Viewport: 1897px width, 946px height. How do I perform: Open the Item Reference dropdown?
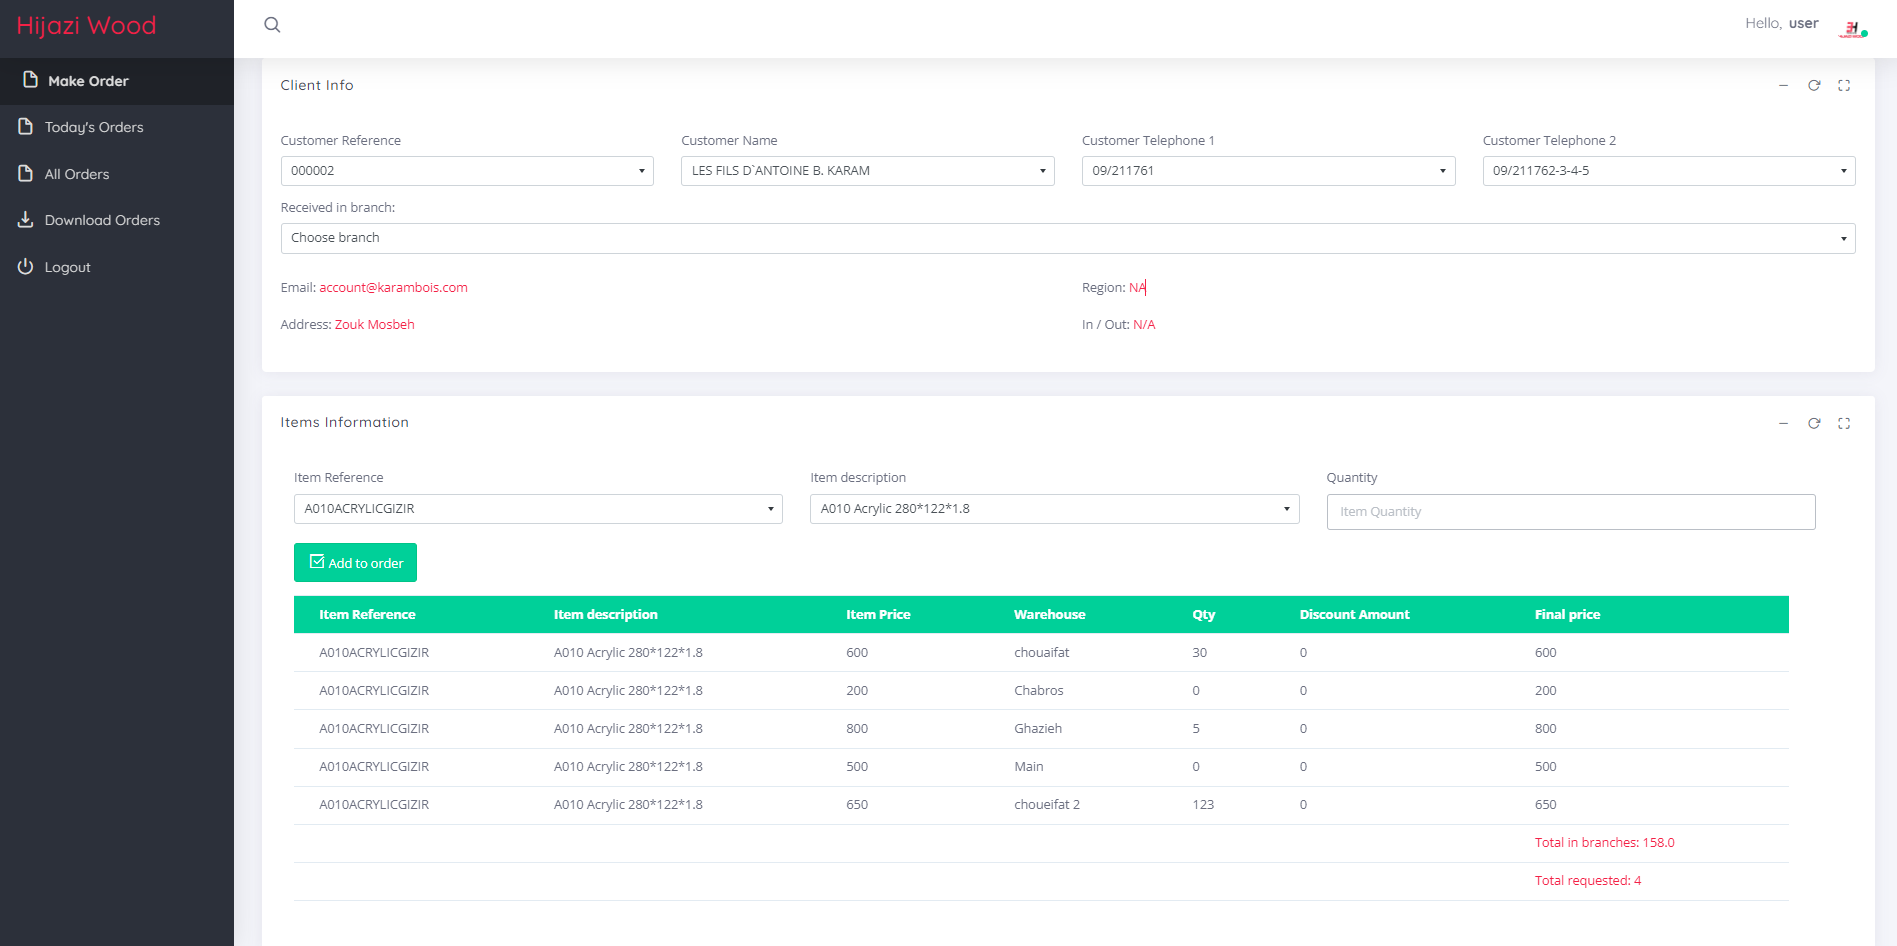(538, 509)
